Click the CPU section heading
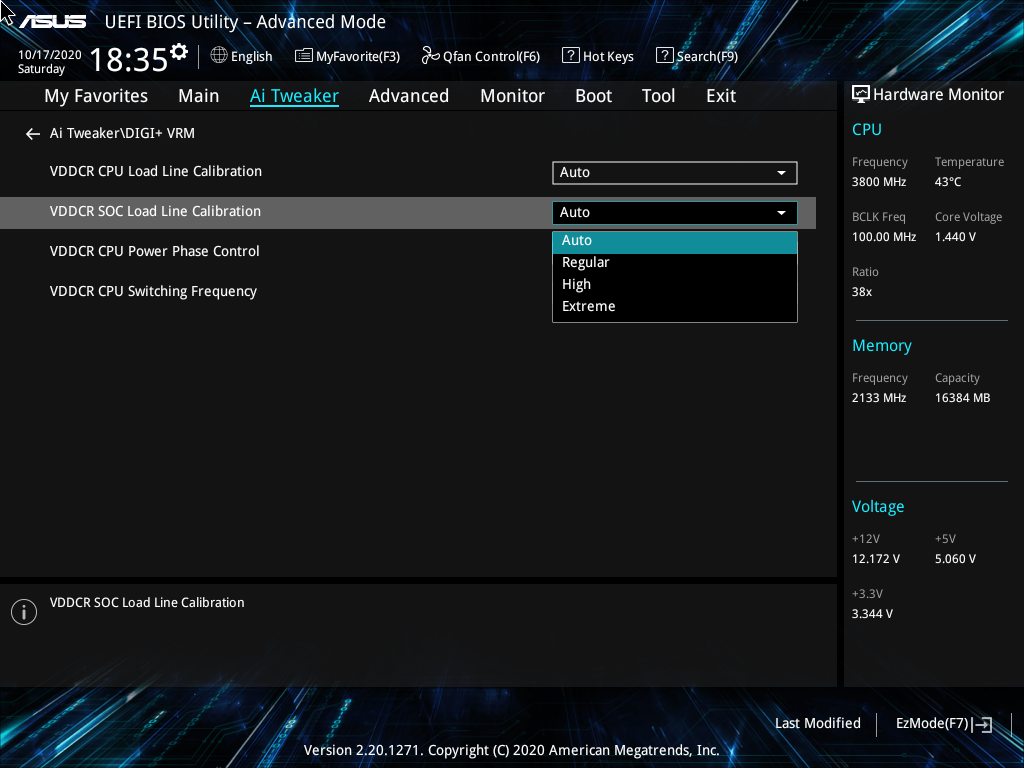Image resolution: width=1024 pixels, height=768 pixels. click(867, 129)
